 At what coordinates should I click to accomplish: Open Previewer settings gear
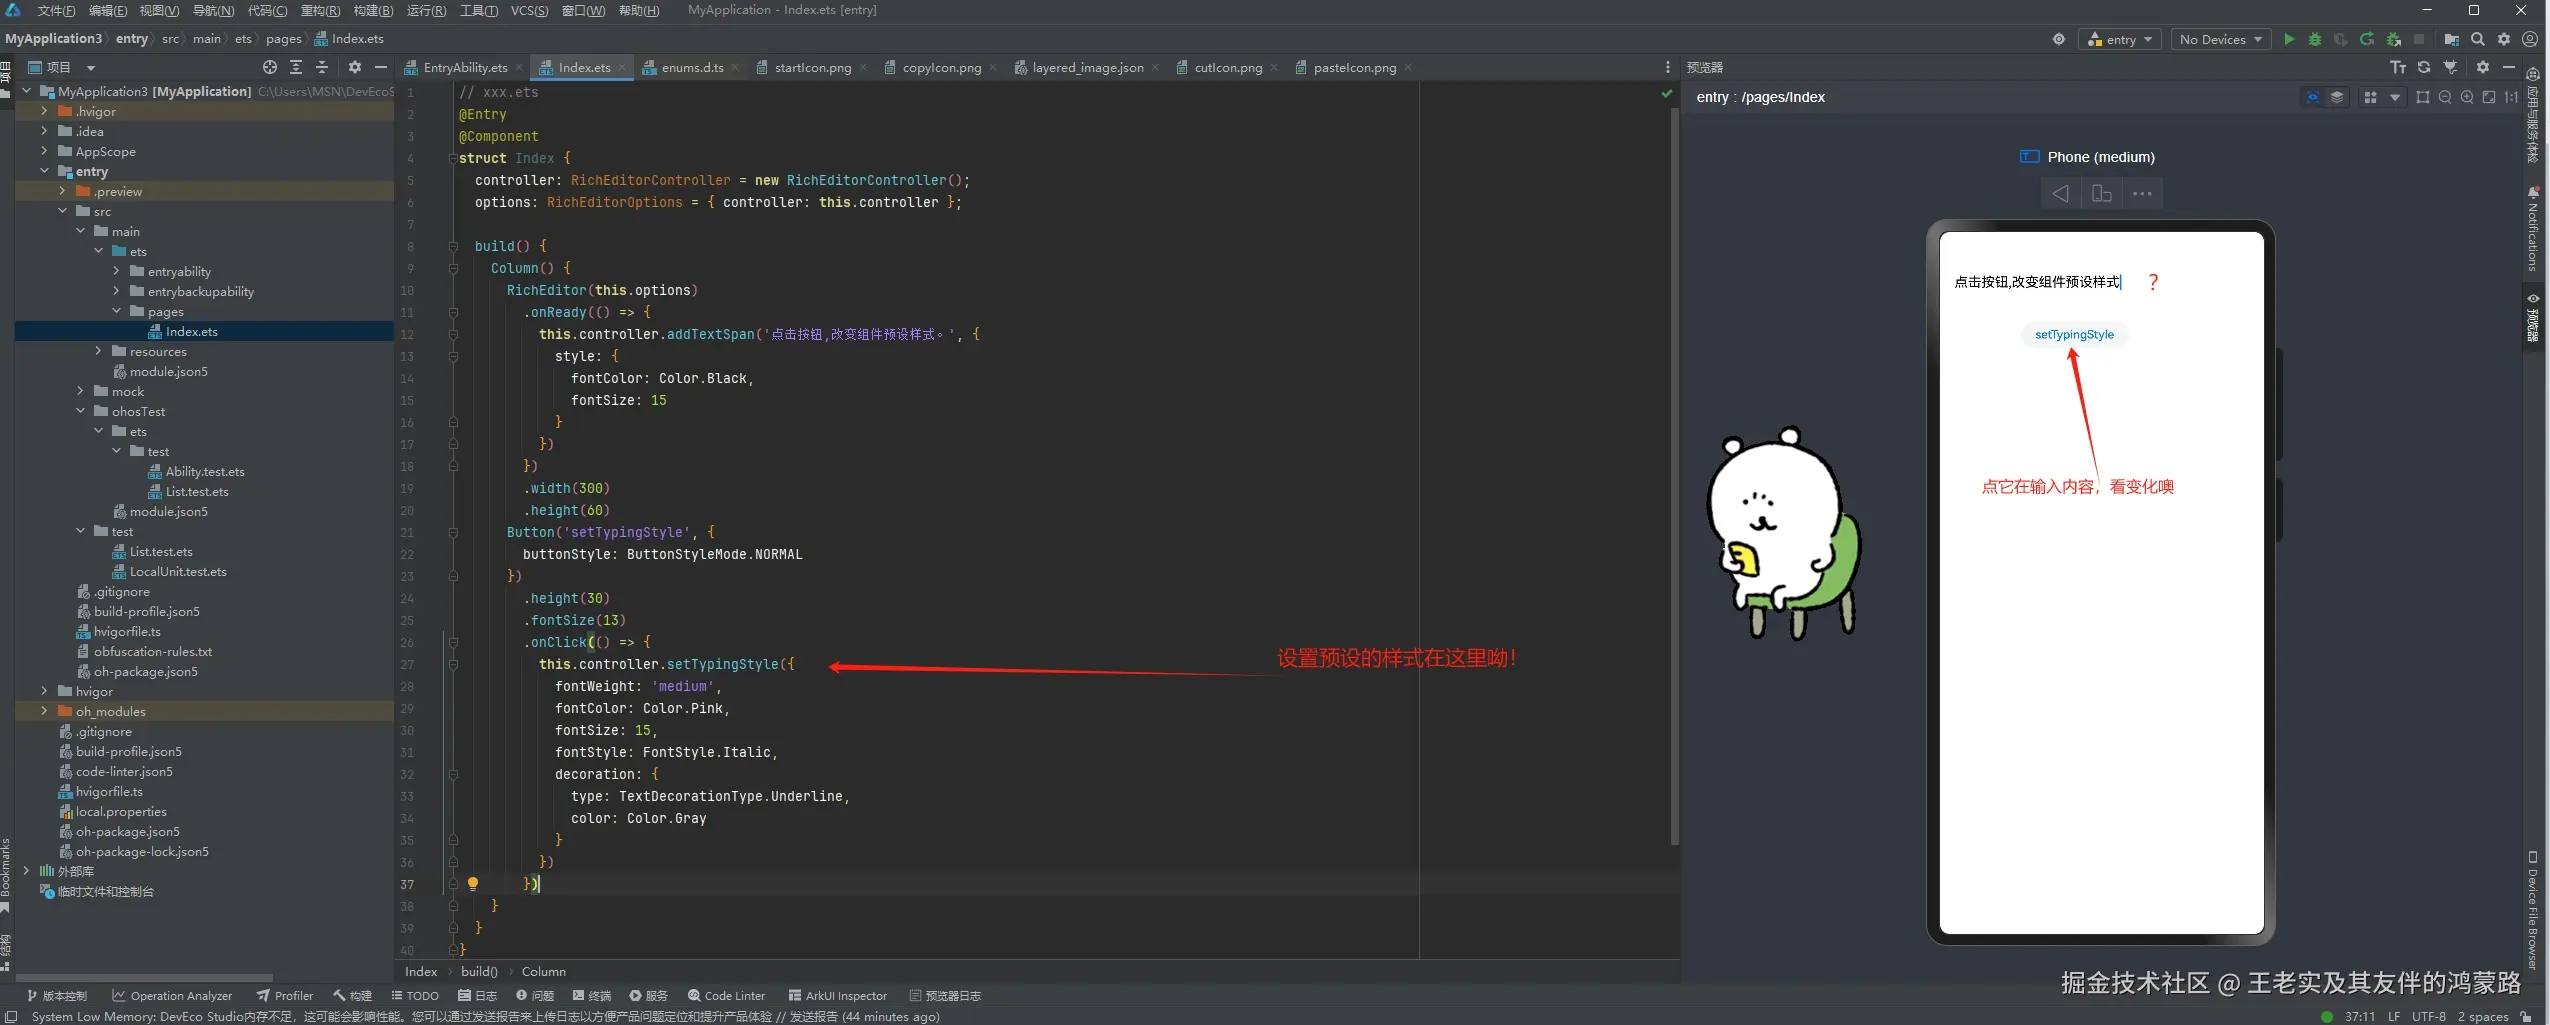[x=2483, y=67]
